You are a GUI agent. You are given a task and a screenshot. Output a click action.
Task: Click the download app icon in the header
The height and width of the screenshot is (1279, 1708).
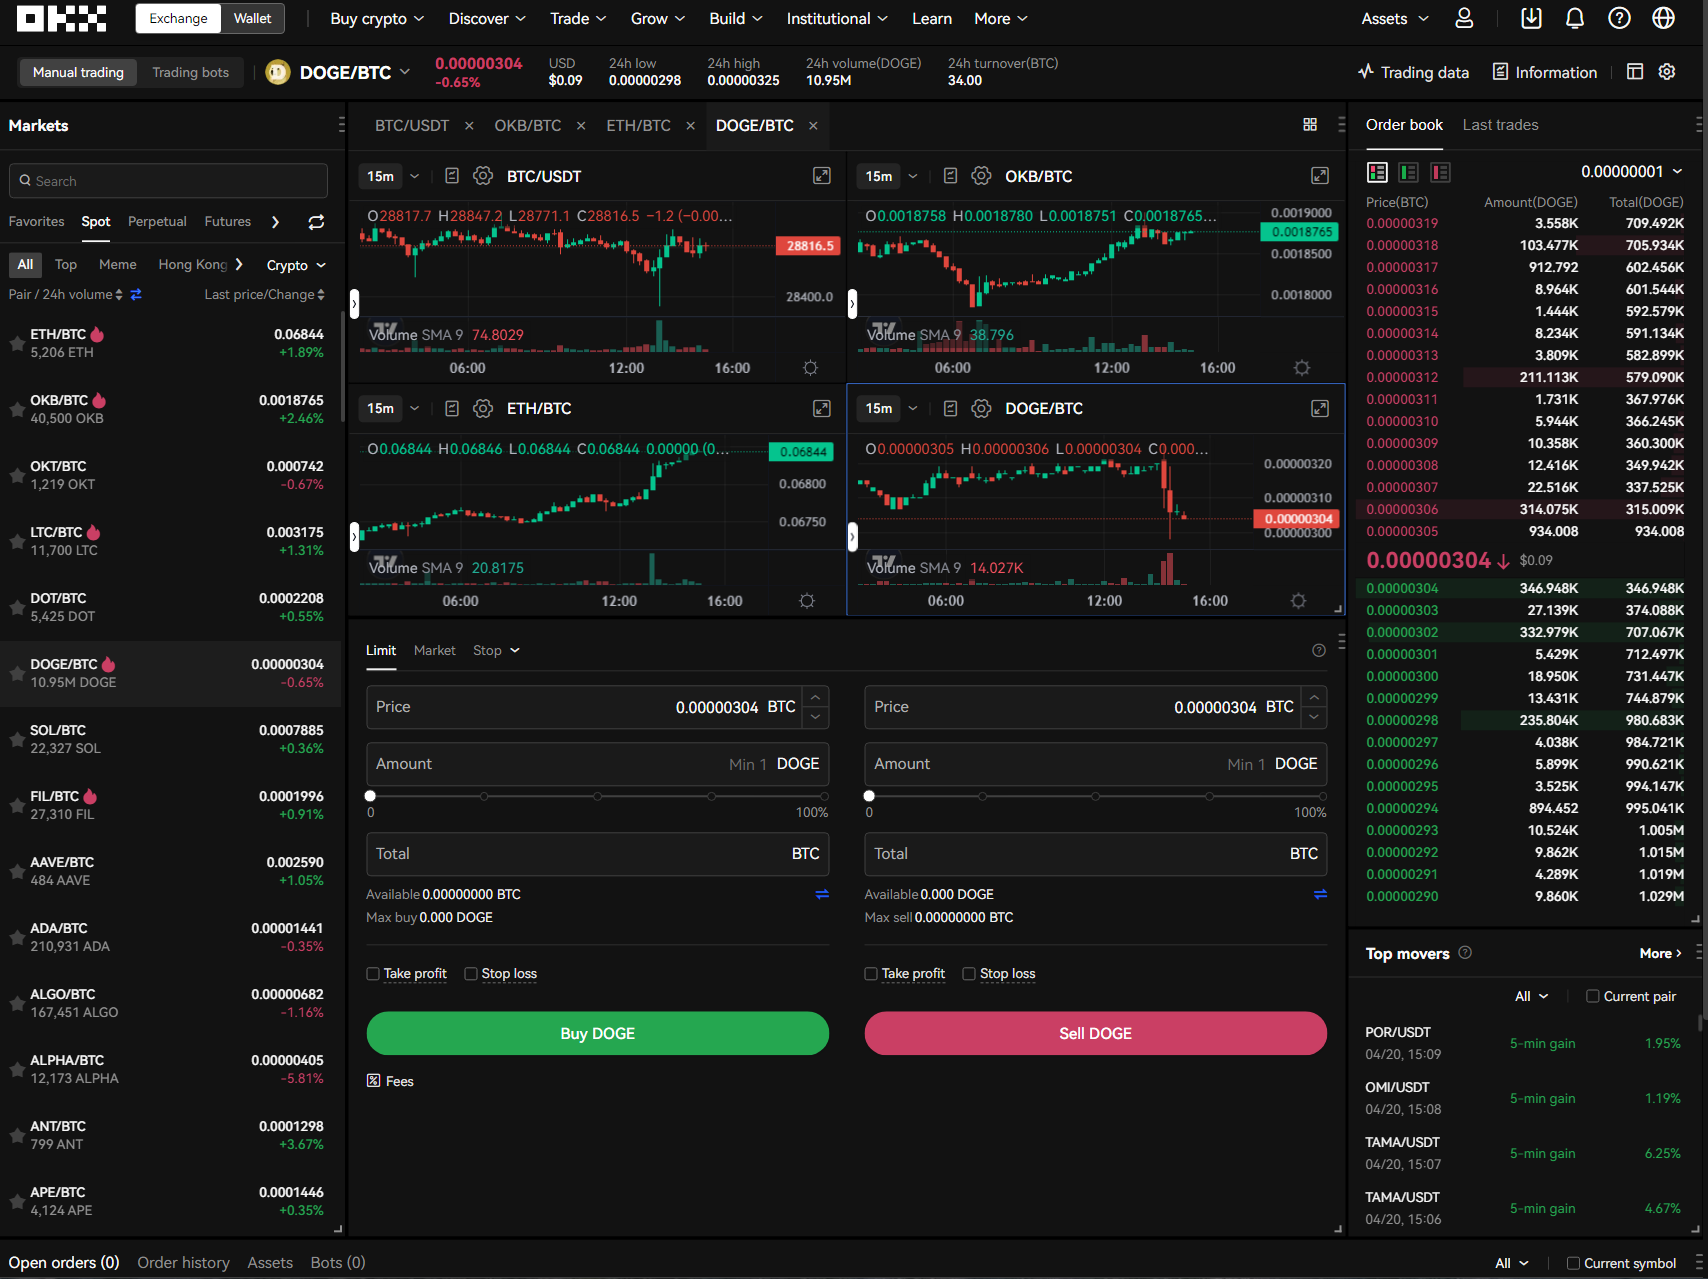(x=1530, y=18)
